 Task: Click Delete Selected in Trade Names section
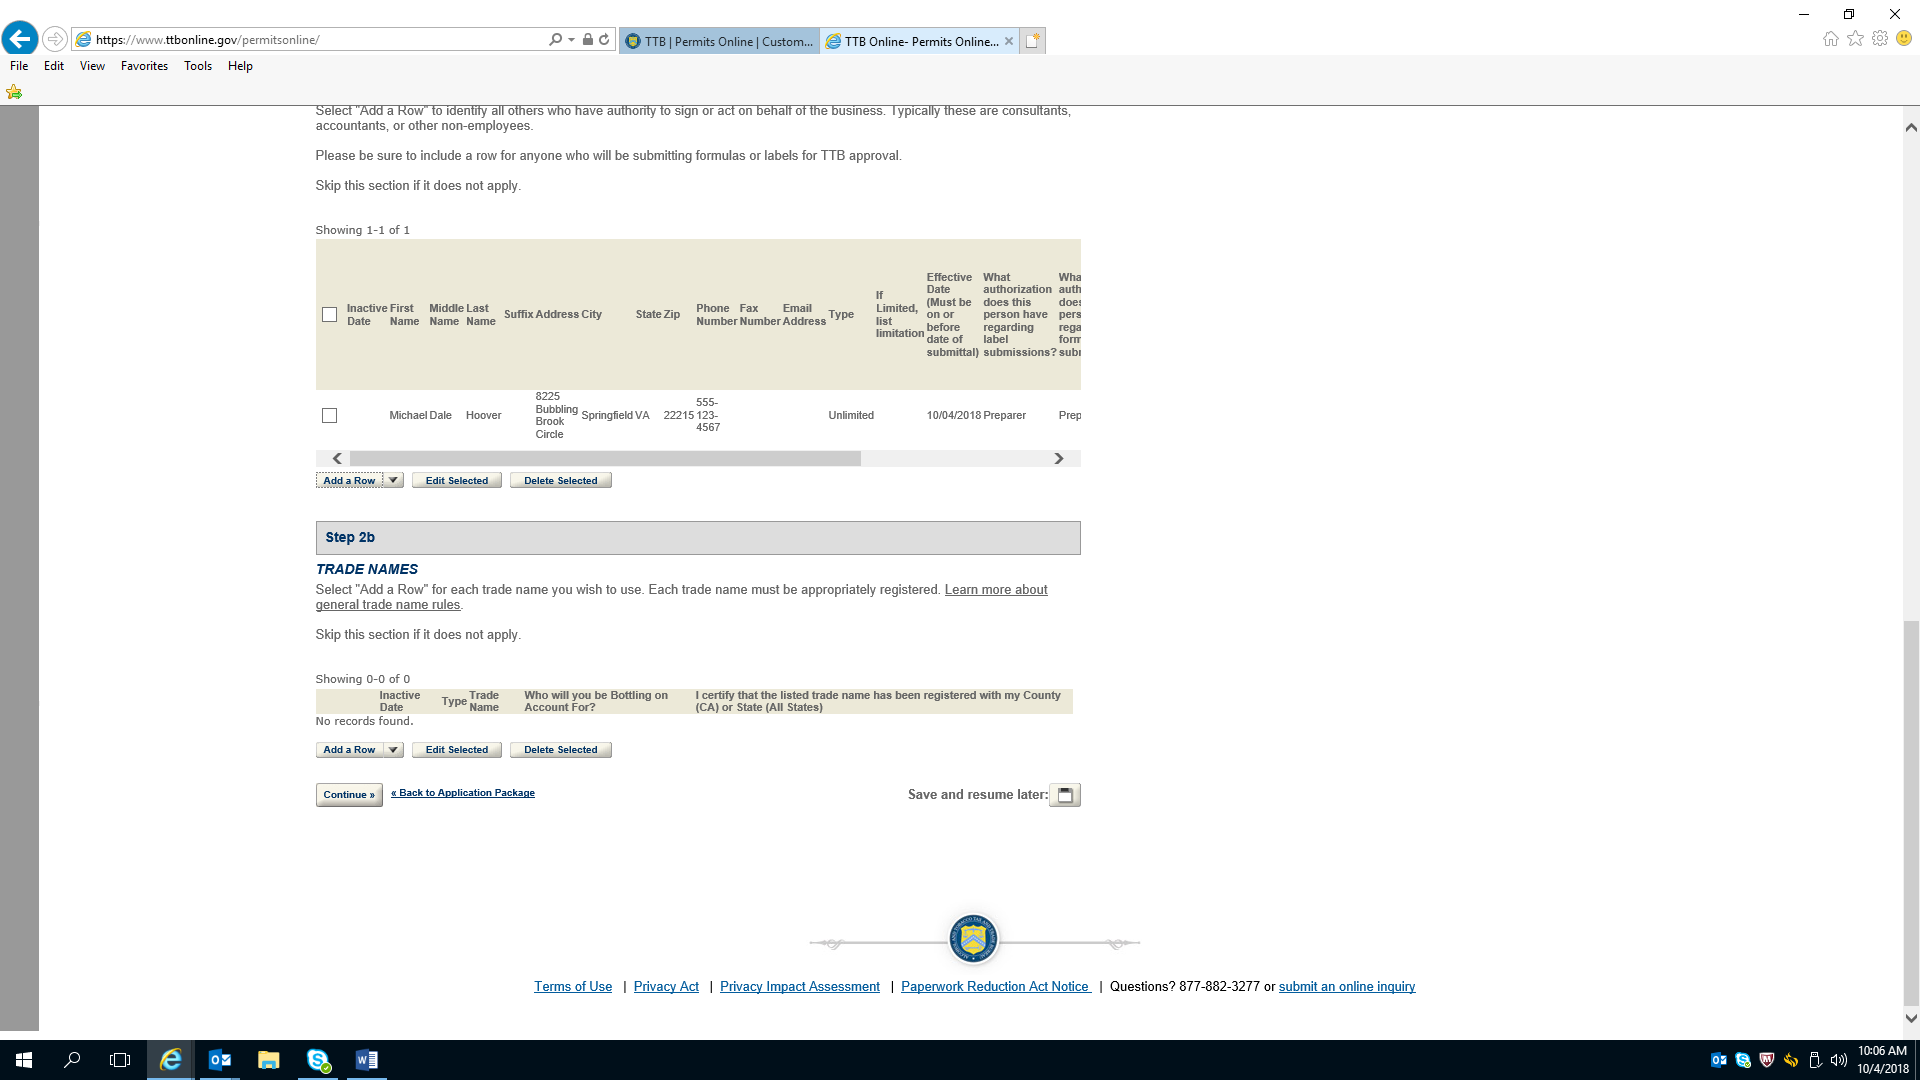560,750
